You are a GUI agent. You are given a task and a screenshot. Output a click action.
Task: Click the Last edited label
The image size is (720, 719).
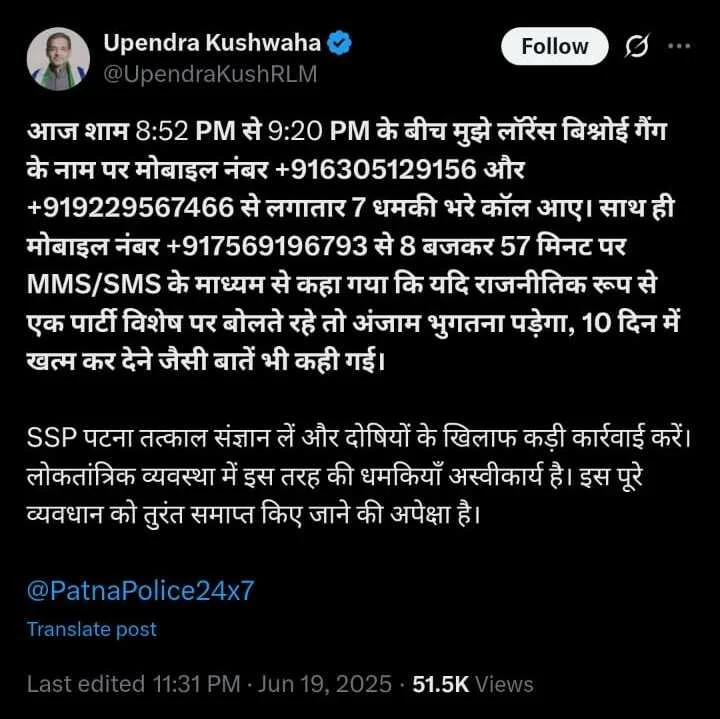(86, 684)
